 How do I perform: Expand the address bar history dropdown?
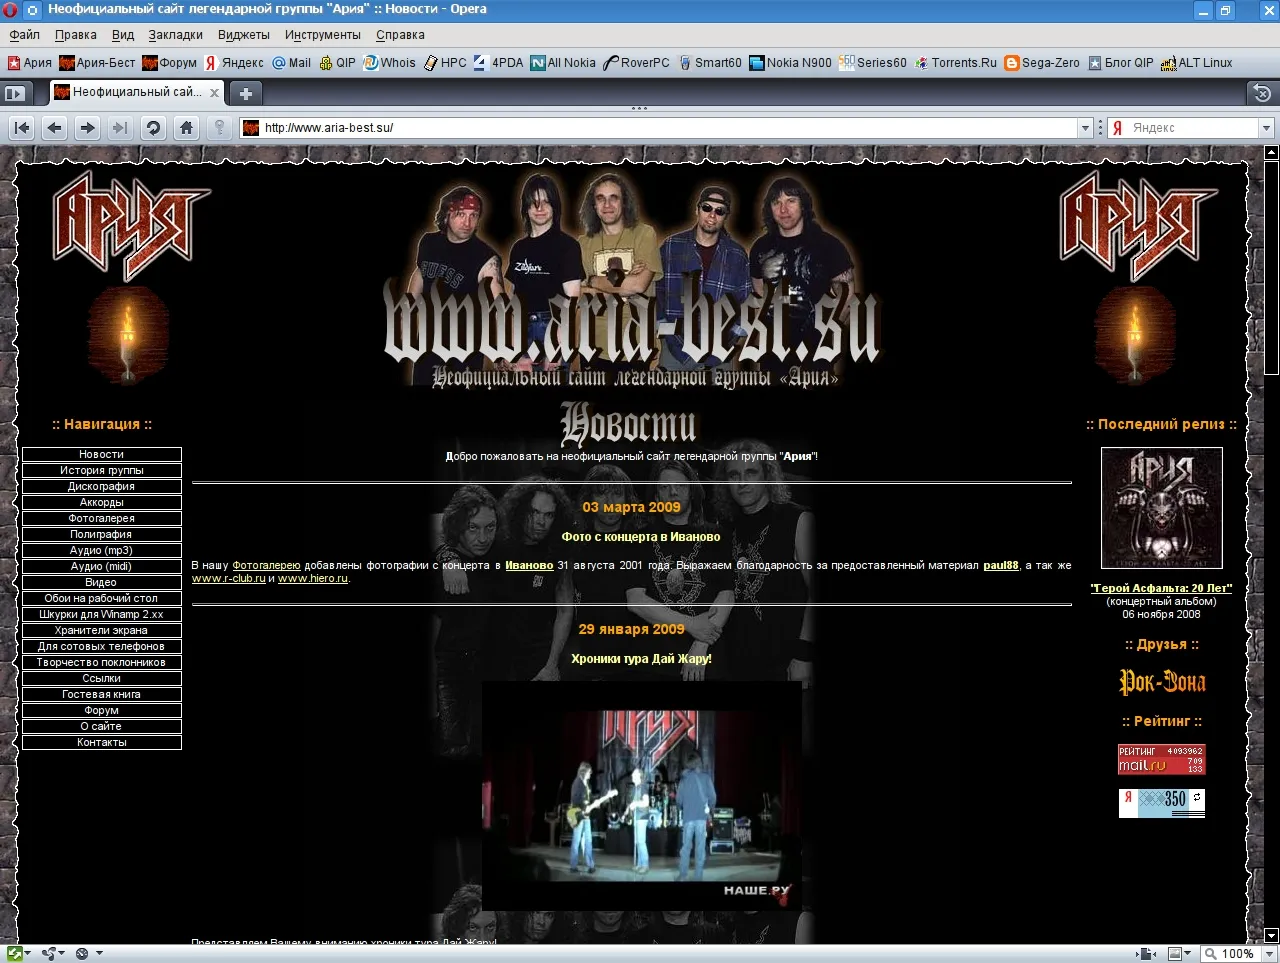coord(1085,128)
